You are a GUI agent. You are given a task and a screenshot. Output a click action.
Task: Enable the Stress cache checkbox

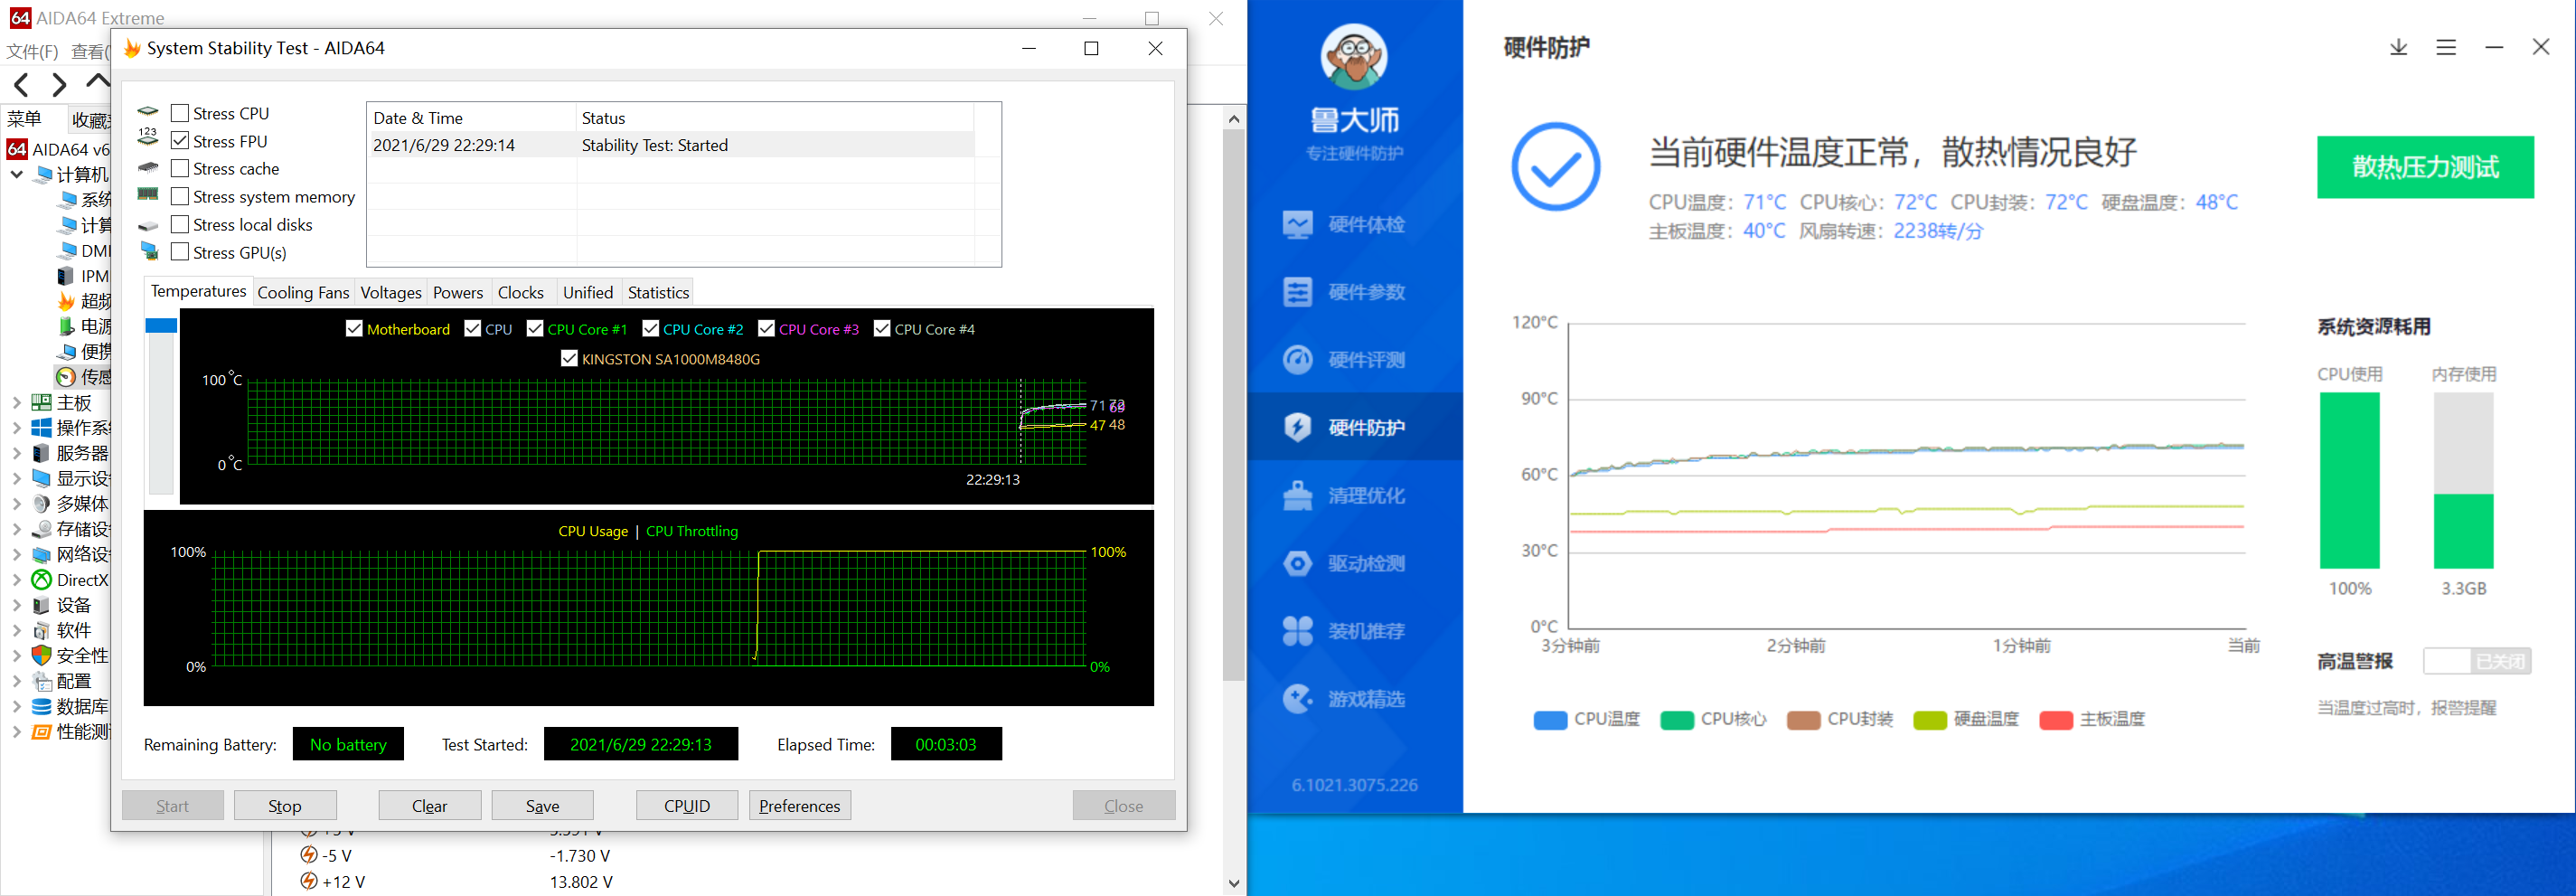180,168
